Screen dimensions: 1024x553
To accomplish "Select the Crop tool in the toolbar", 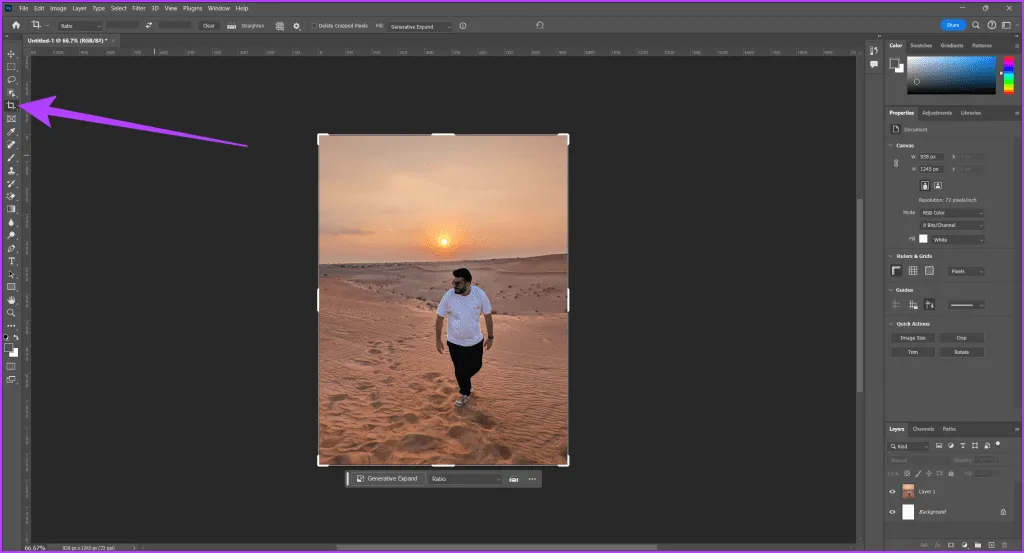I will coord(11,105).
